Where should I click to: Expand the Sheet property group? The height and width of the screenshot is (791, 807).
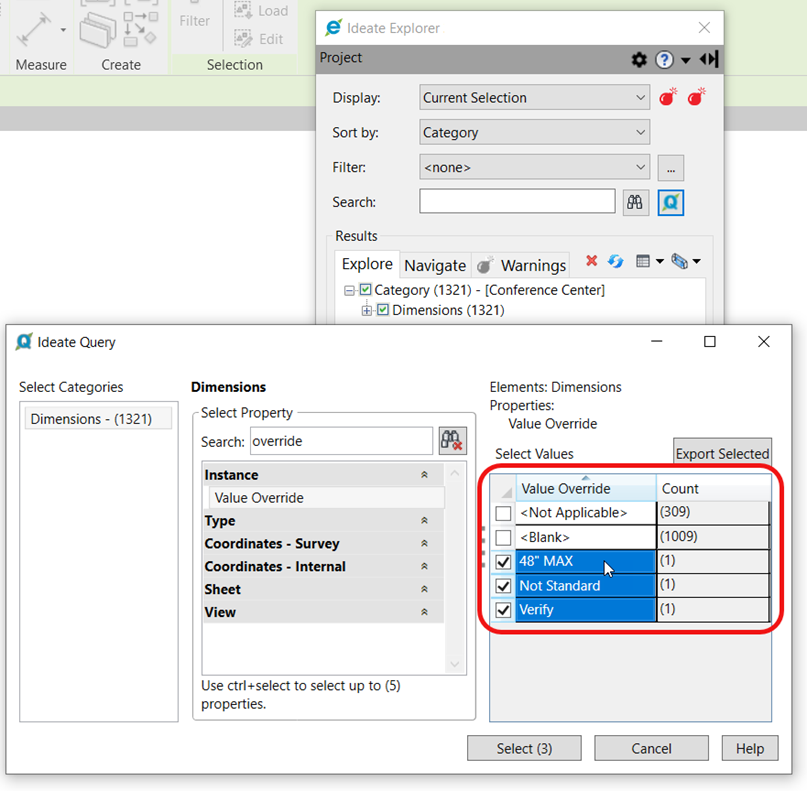pos(424,589)
